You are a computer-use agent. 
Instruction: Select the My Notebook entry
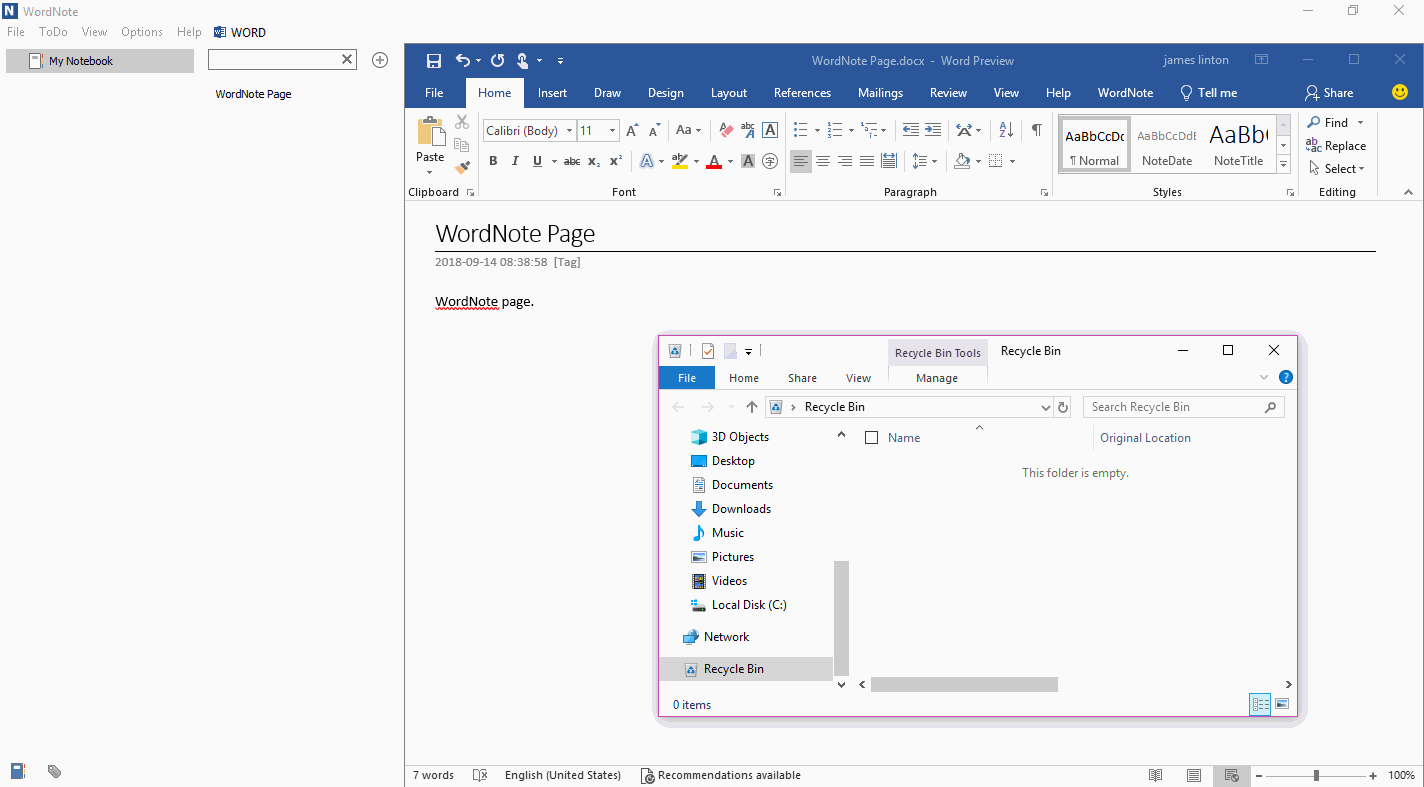pyautogui.click(x=100, y=61)
